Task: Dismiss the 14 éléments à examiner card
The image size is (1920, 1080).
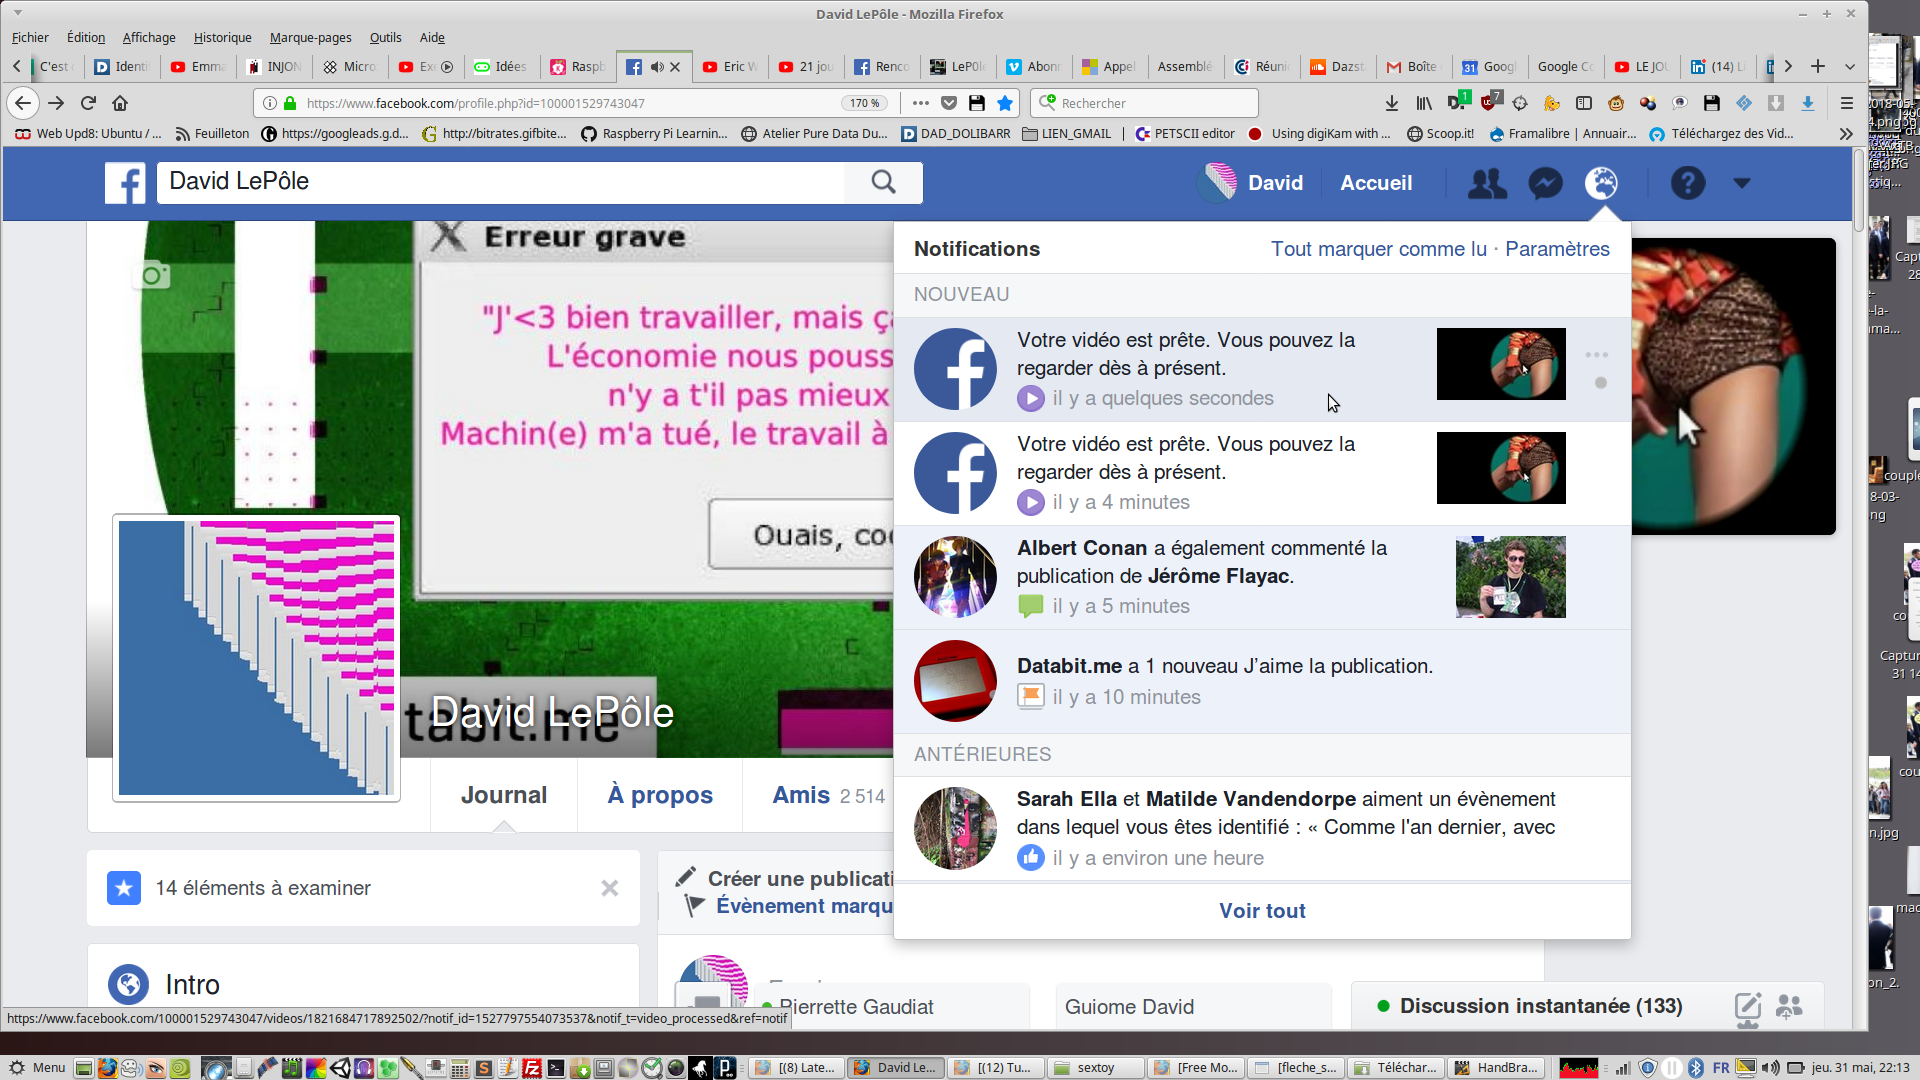Action: click(609, 888)
